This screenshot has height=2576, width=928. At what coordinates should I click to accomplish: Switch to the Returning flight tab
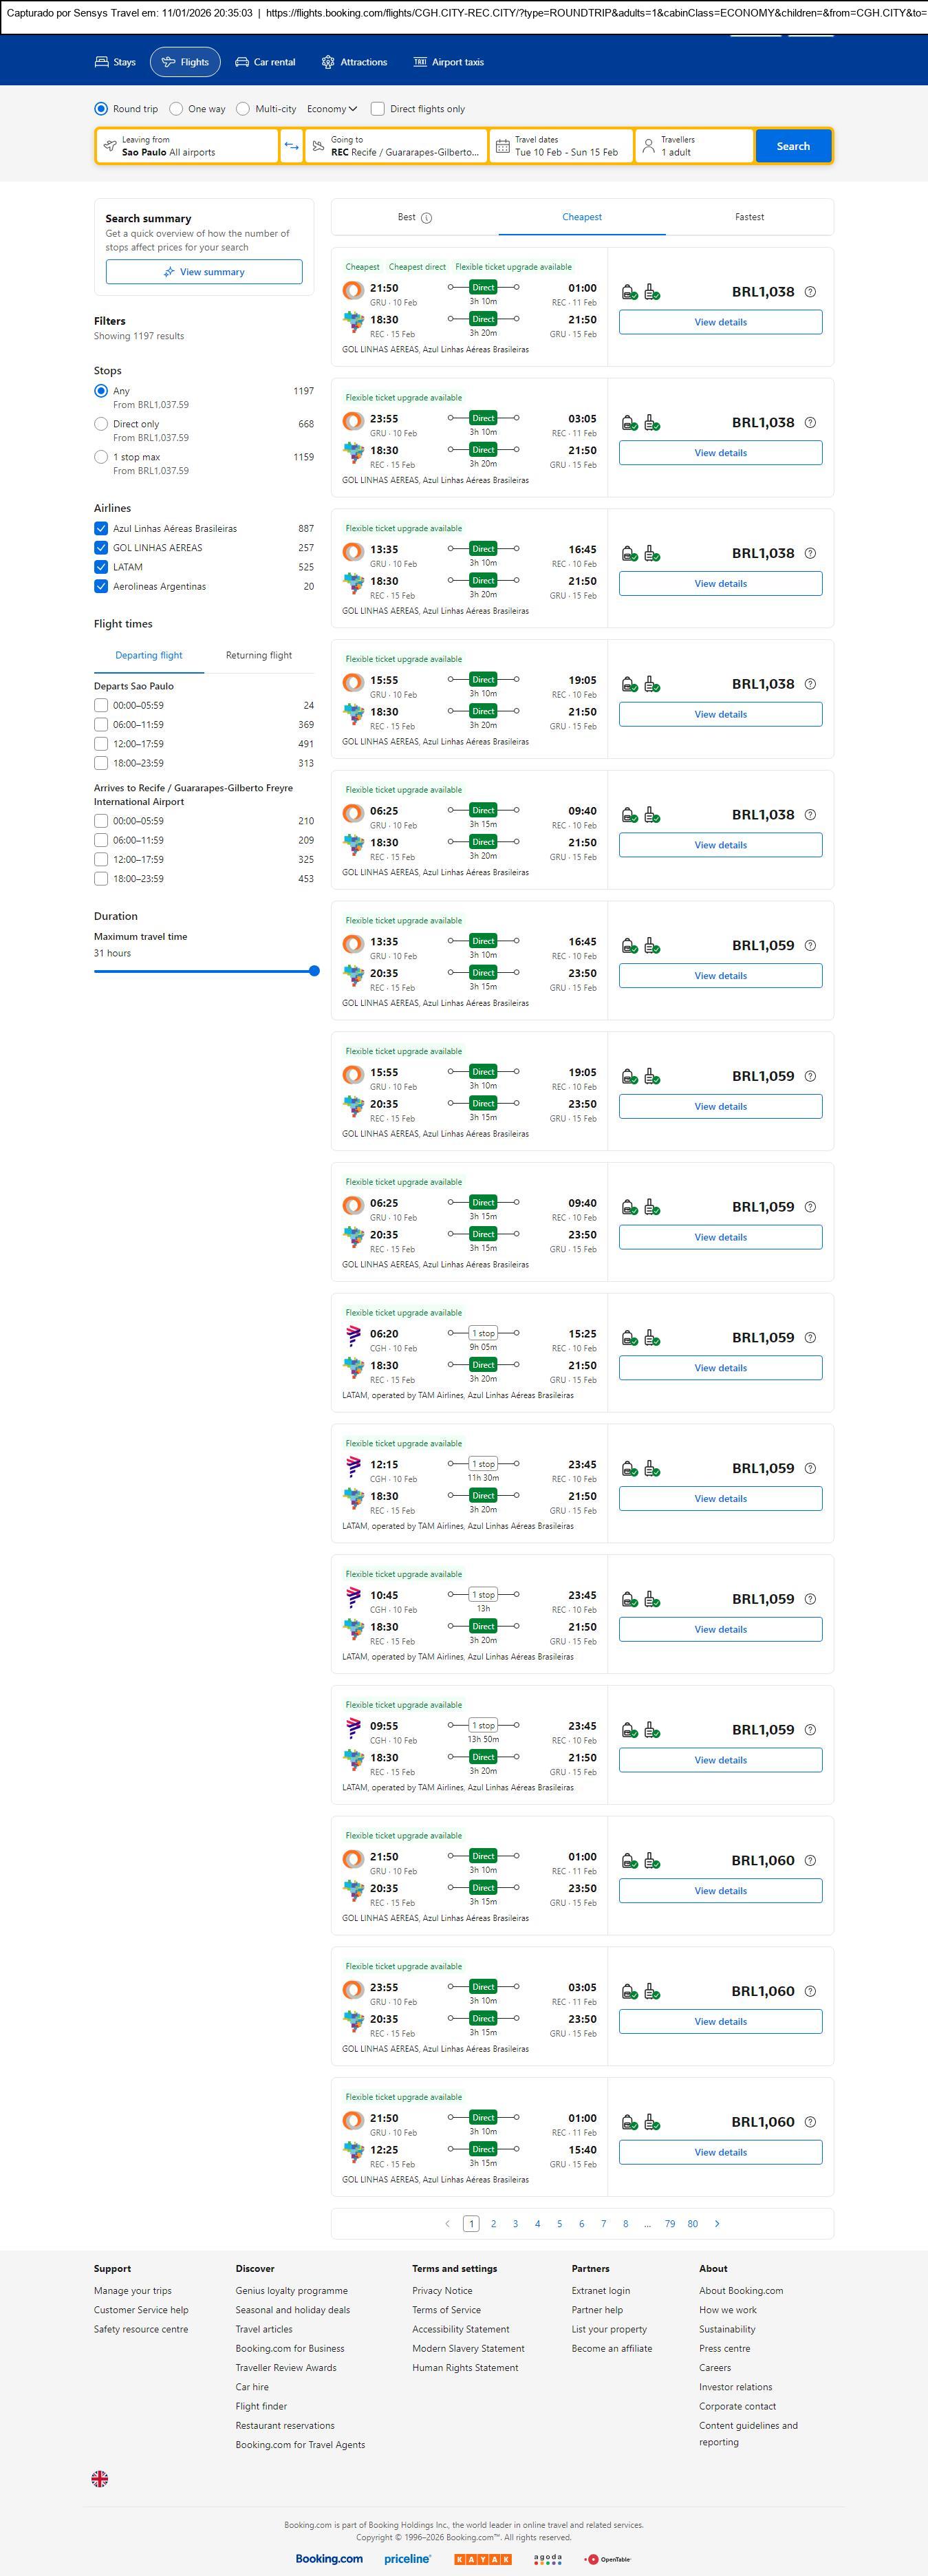(x=259, y=656)
